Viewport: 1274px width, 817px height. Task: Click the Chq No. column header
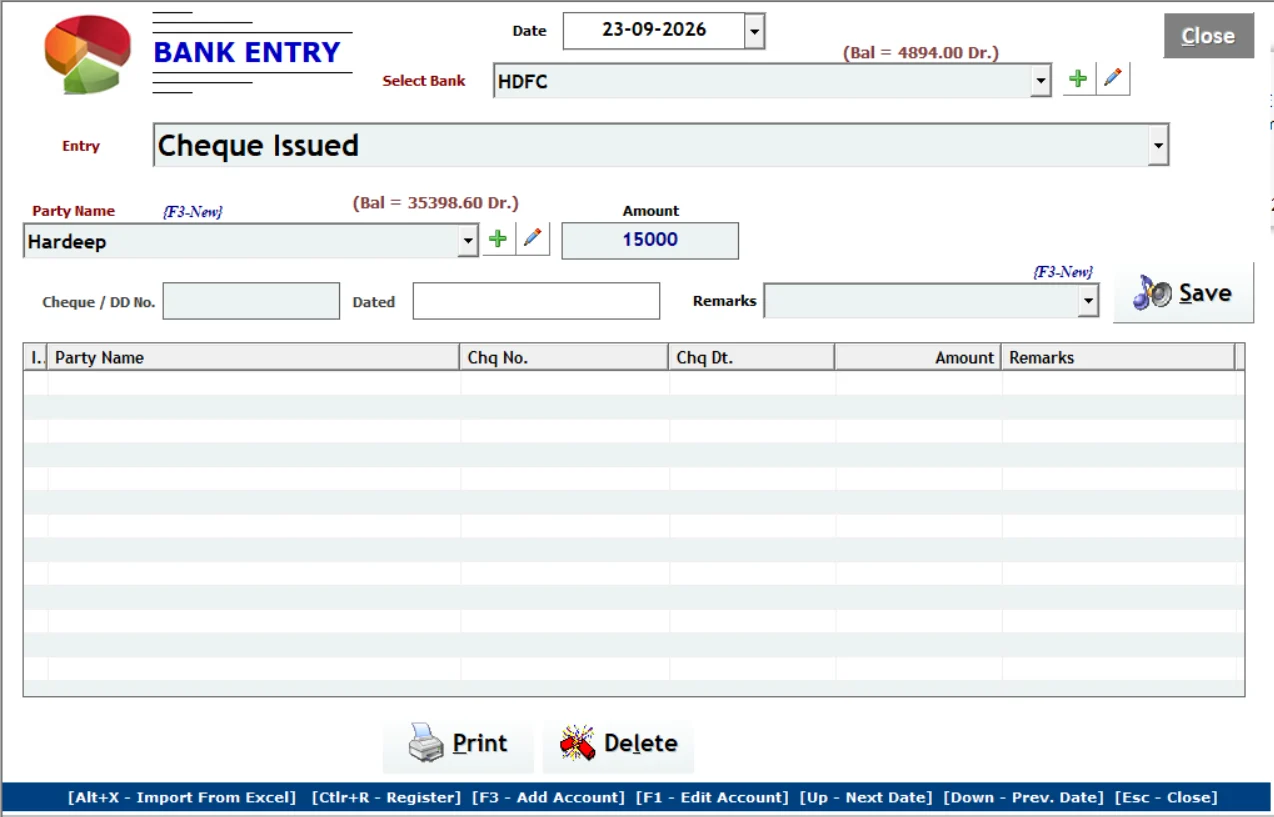pyautogui.click(x=564, y=357)
